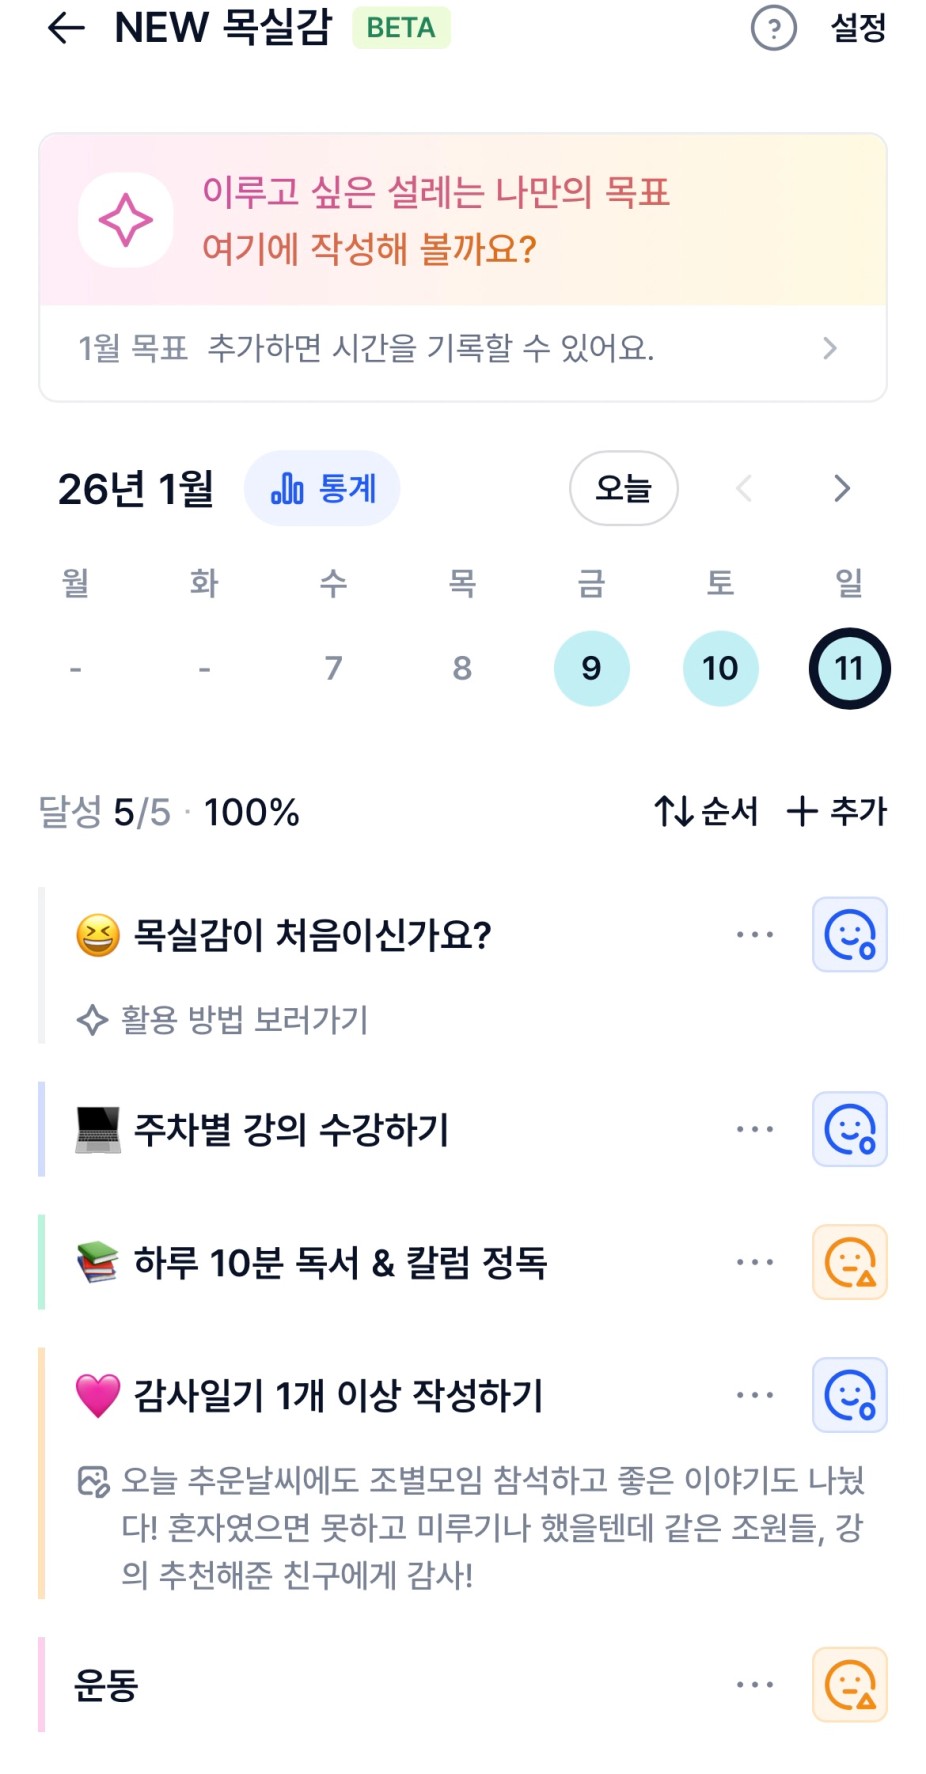
Task: Open more options for 감사일기 1개 이상 작성하기
Action: (x=755, y=1395)
